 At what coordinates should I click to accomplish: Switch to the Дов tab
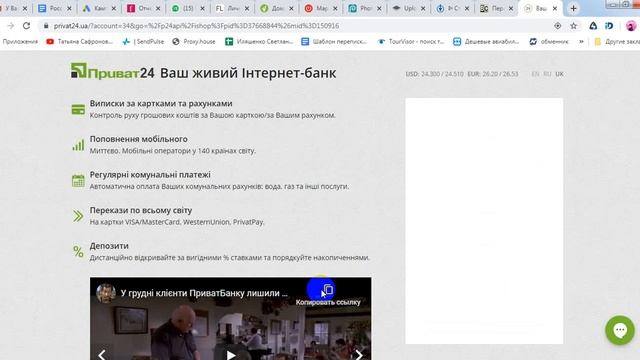point(276,8)
